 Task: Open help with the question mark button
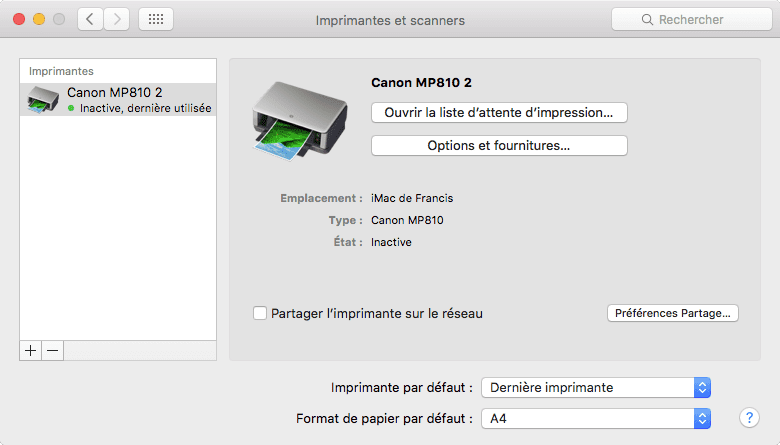click(x=749, y=418)
